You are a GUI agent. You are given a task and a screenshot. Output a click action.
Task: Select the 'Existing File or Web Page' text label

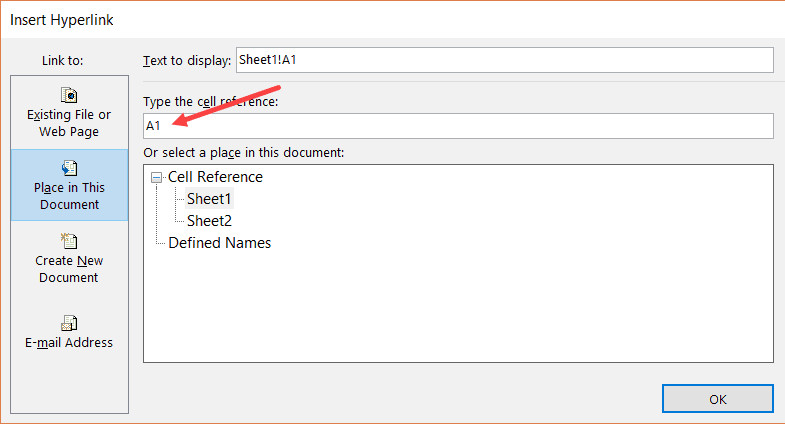[69, 123]
